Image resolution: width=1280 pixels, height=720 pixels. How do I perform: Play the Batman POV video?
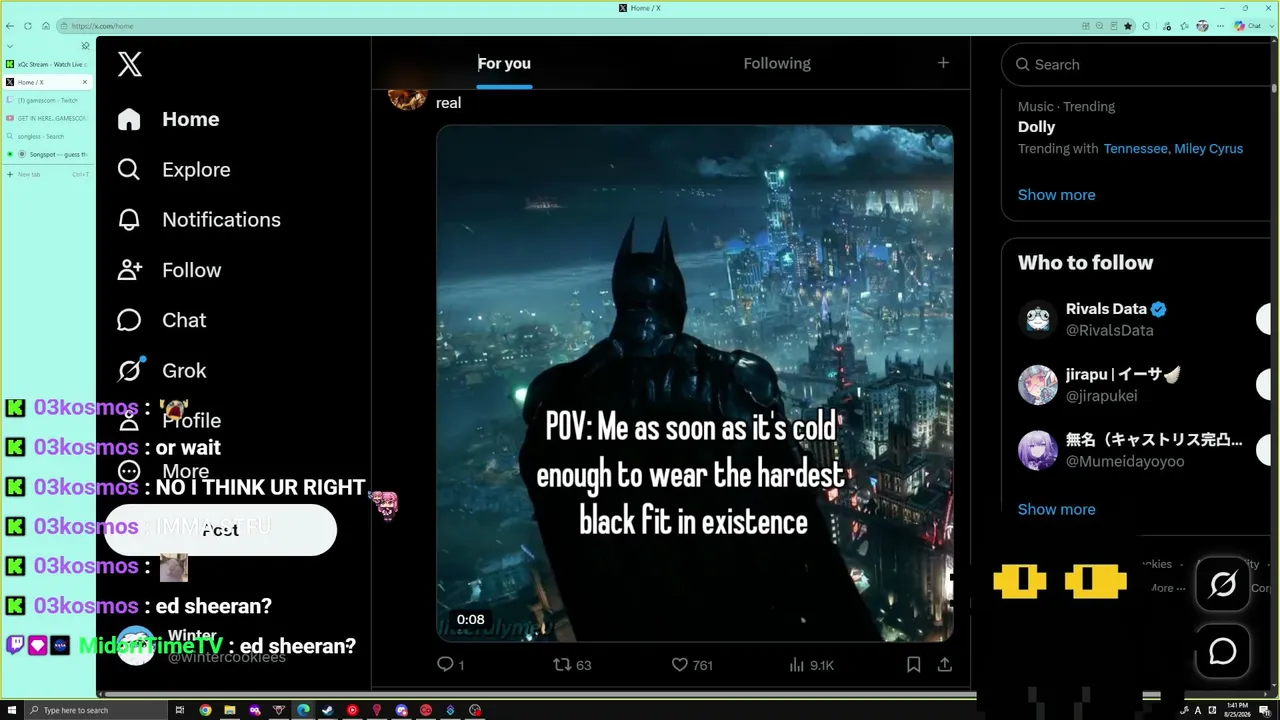pos(694,383)
